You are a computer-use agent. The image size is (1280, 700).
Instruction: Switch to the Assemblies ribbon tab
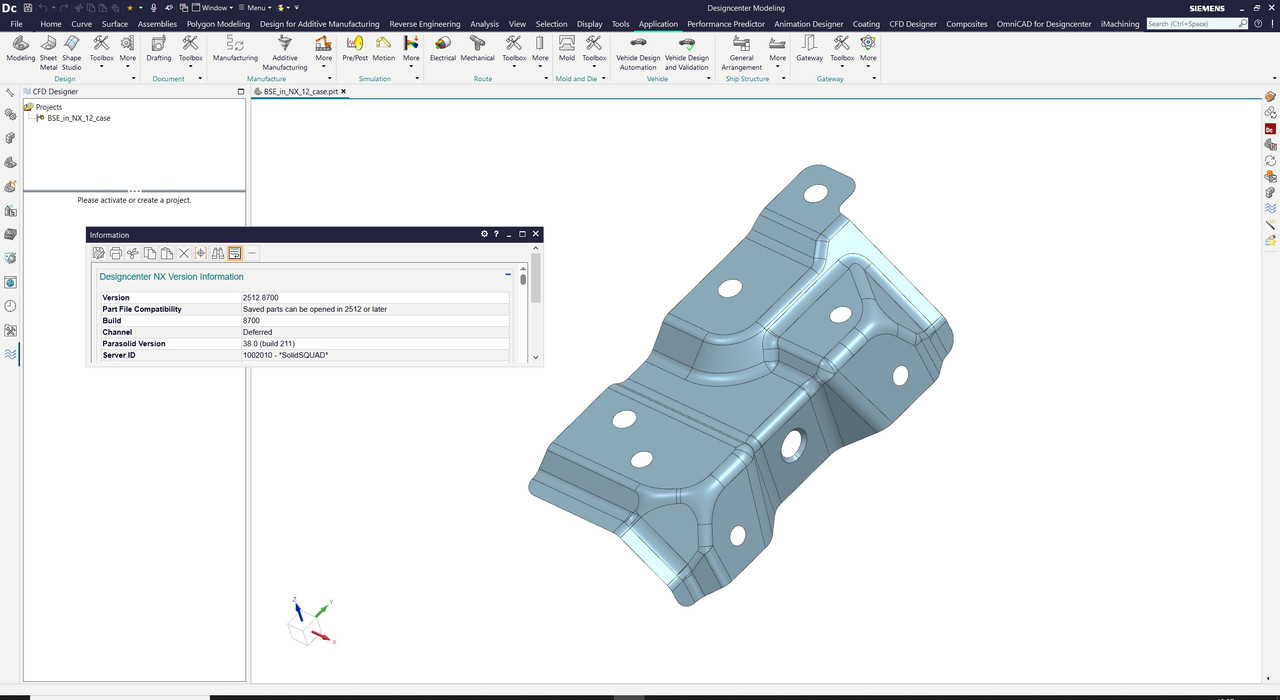(157, 24)
